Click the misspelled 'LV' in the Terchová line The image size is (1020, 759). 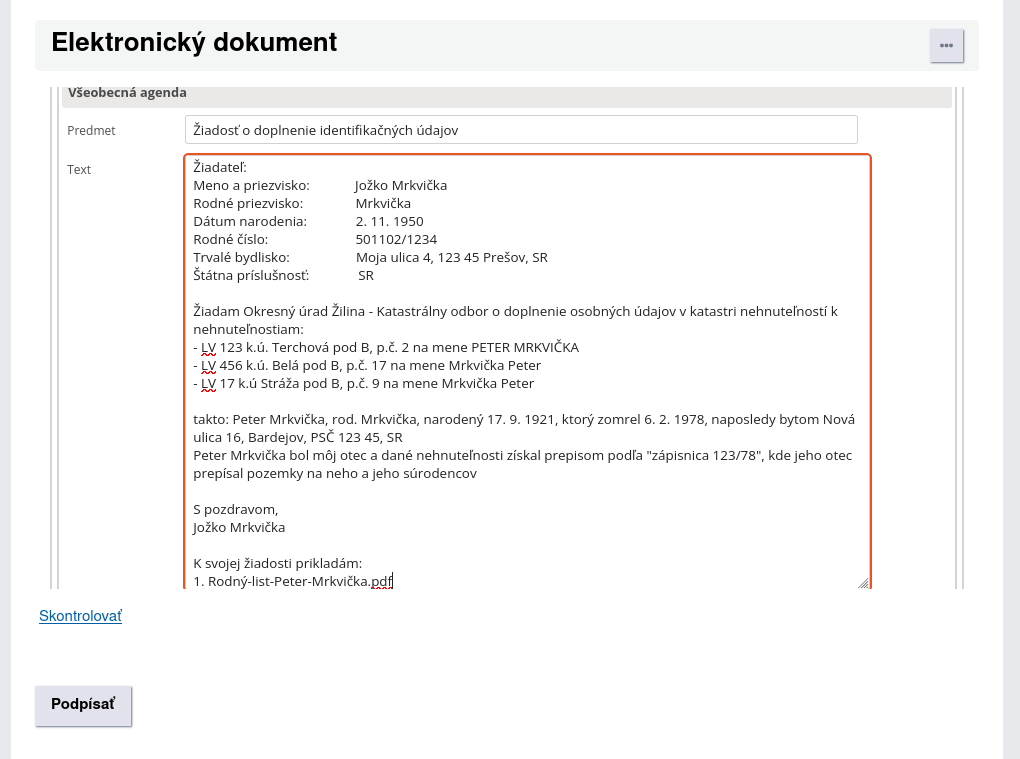pos(209,348)
